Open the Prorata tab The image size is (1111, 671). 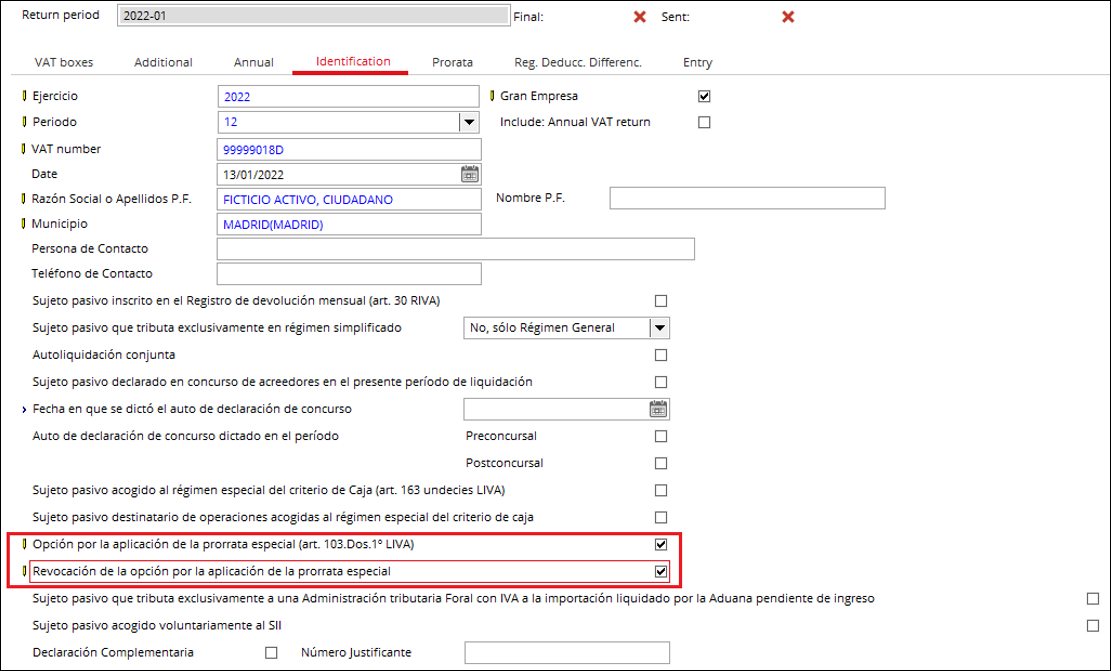point(452,62)
